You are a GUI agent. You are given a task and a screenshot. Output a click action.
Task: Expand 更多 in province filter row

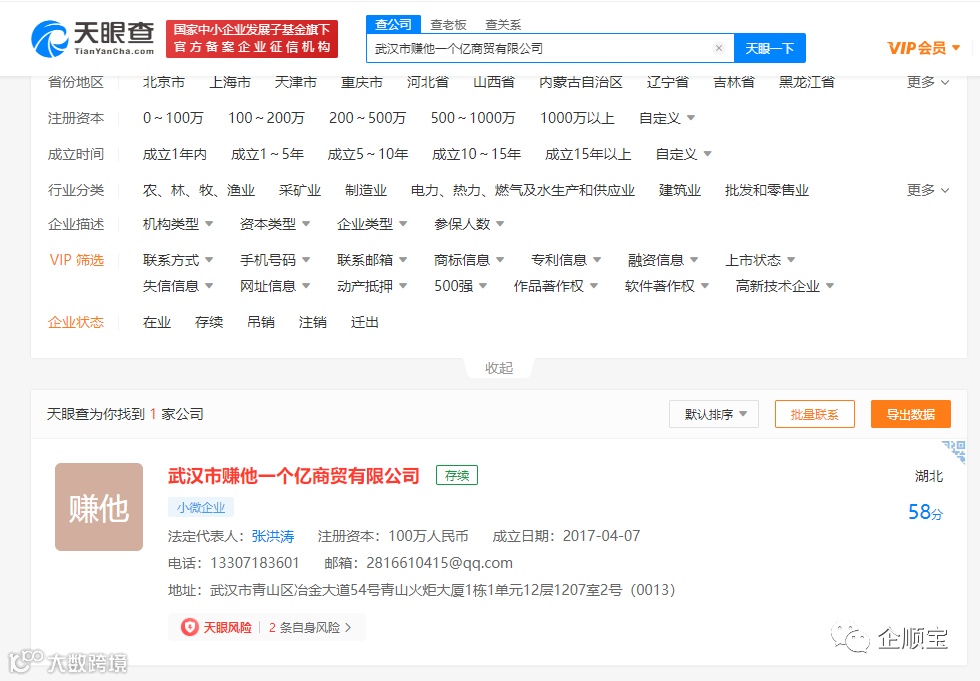click(928, 82)
